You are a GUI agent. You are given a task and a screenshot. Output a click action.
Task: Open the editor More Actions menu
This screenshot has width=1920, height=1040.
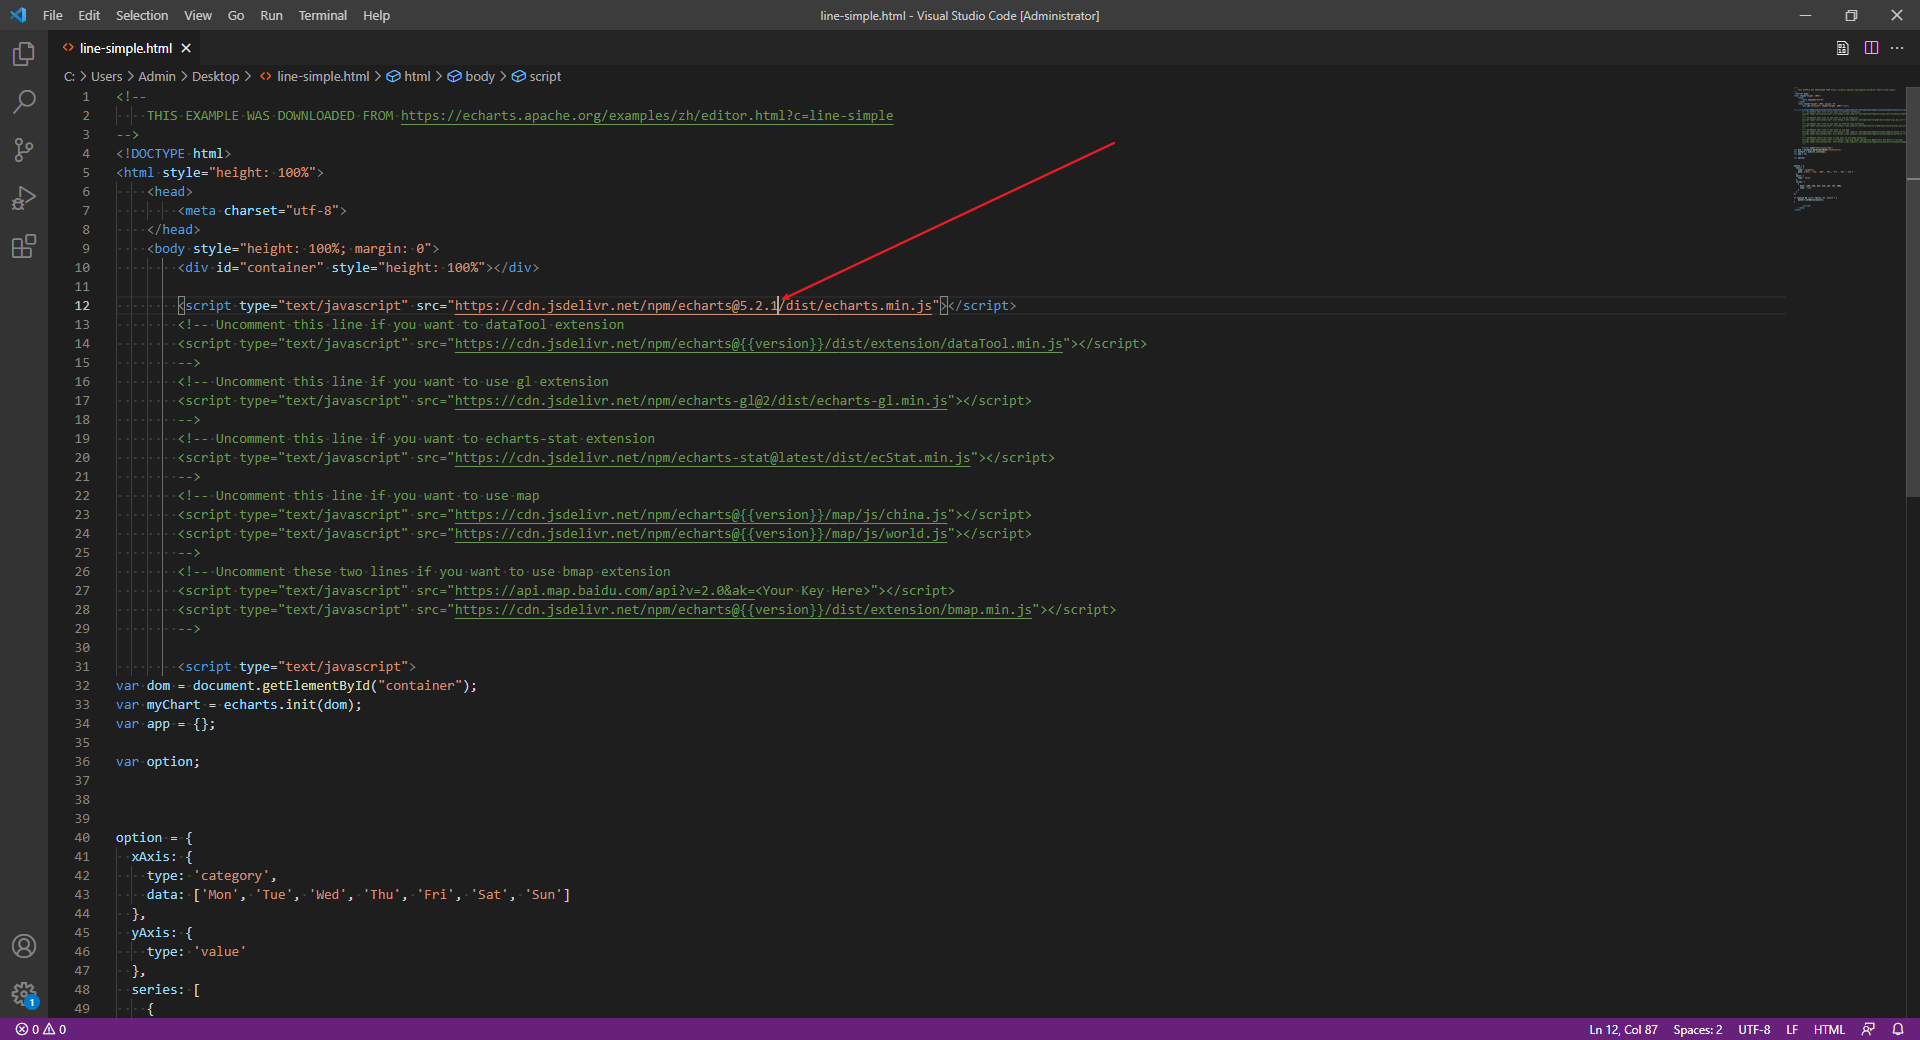[x=1897, y=48]
